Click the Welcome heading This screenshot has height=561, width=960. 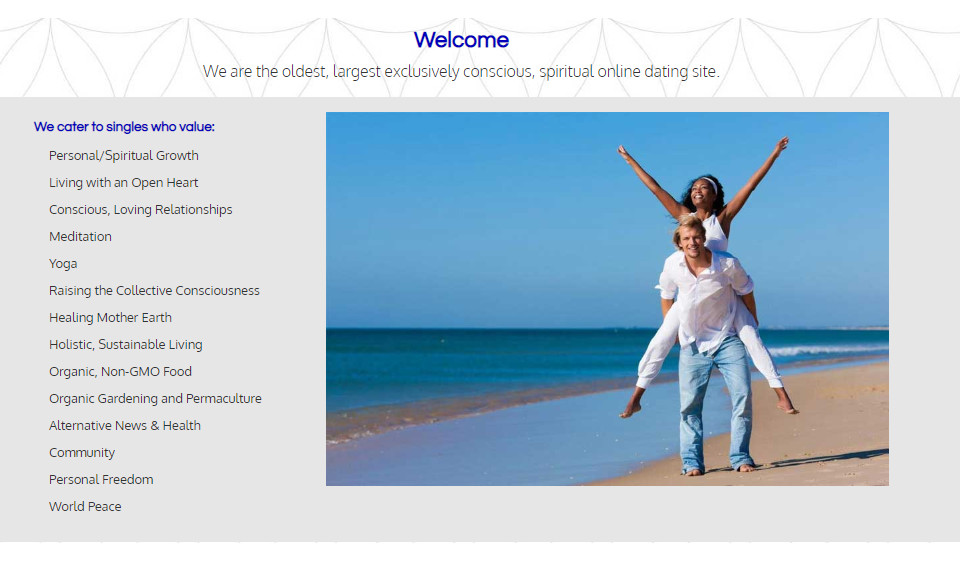tap(461, 40)
